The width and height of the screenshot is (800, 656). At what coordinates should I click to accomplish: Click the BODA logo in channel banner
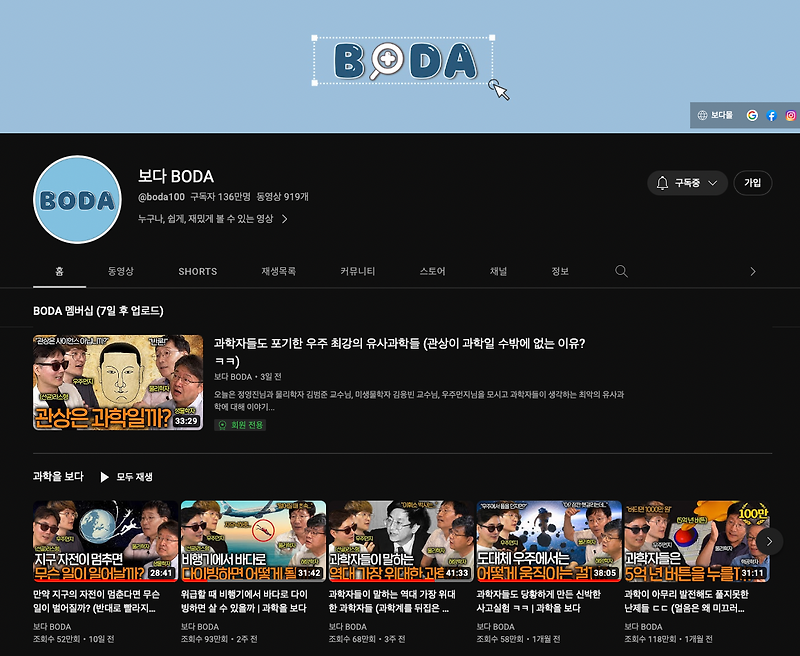[x=405, y=61]
